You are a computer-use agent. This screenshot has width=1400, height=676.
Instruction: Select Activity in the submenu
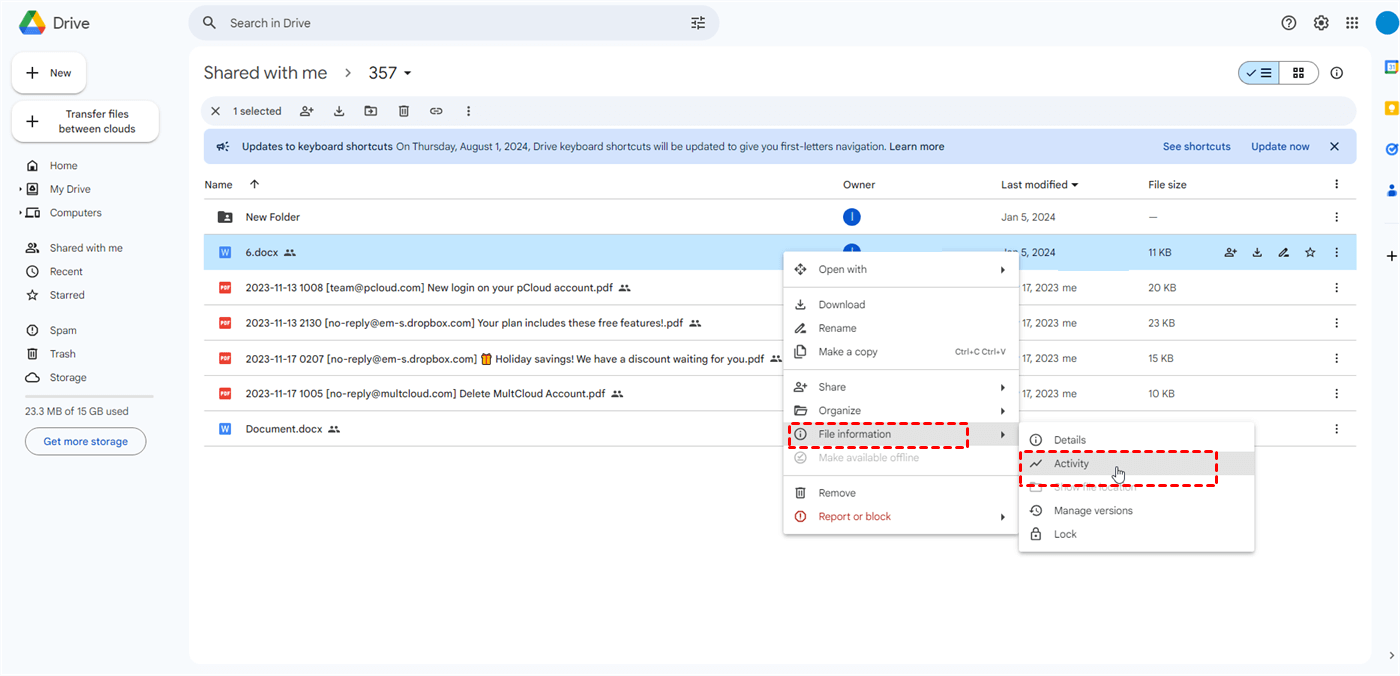point(1071,464)
